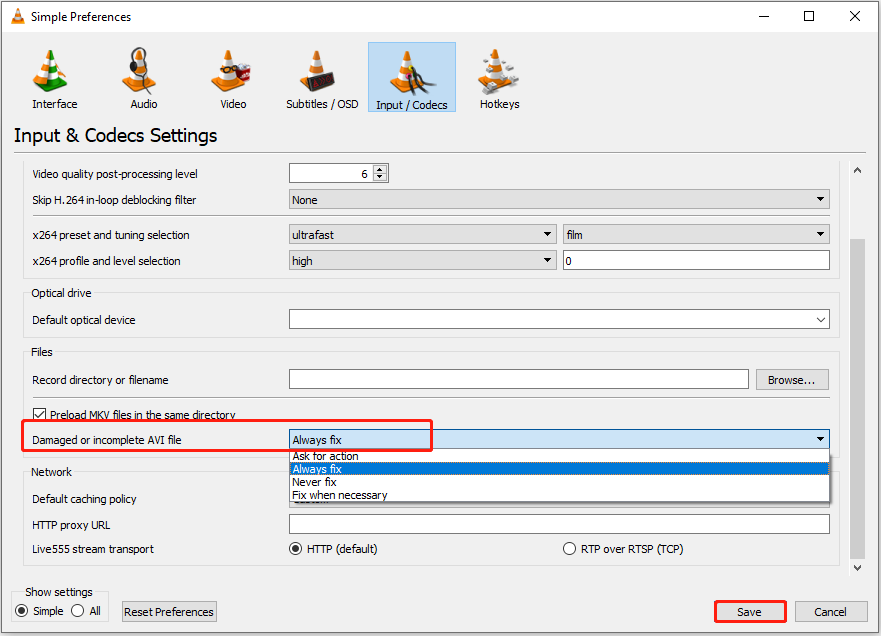
Task: Open the Video preferences category
Action: click(x=233, y=79)
